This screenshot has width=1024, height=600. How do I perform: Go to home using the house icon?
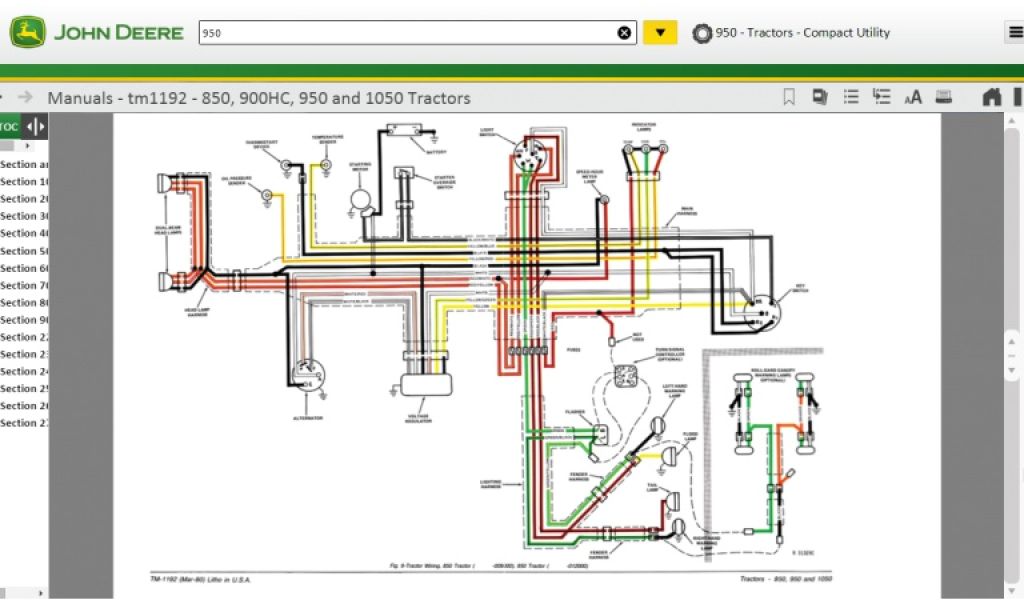tap(991, 97)
